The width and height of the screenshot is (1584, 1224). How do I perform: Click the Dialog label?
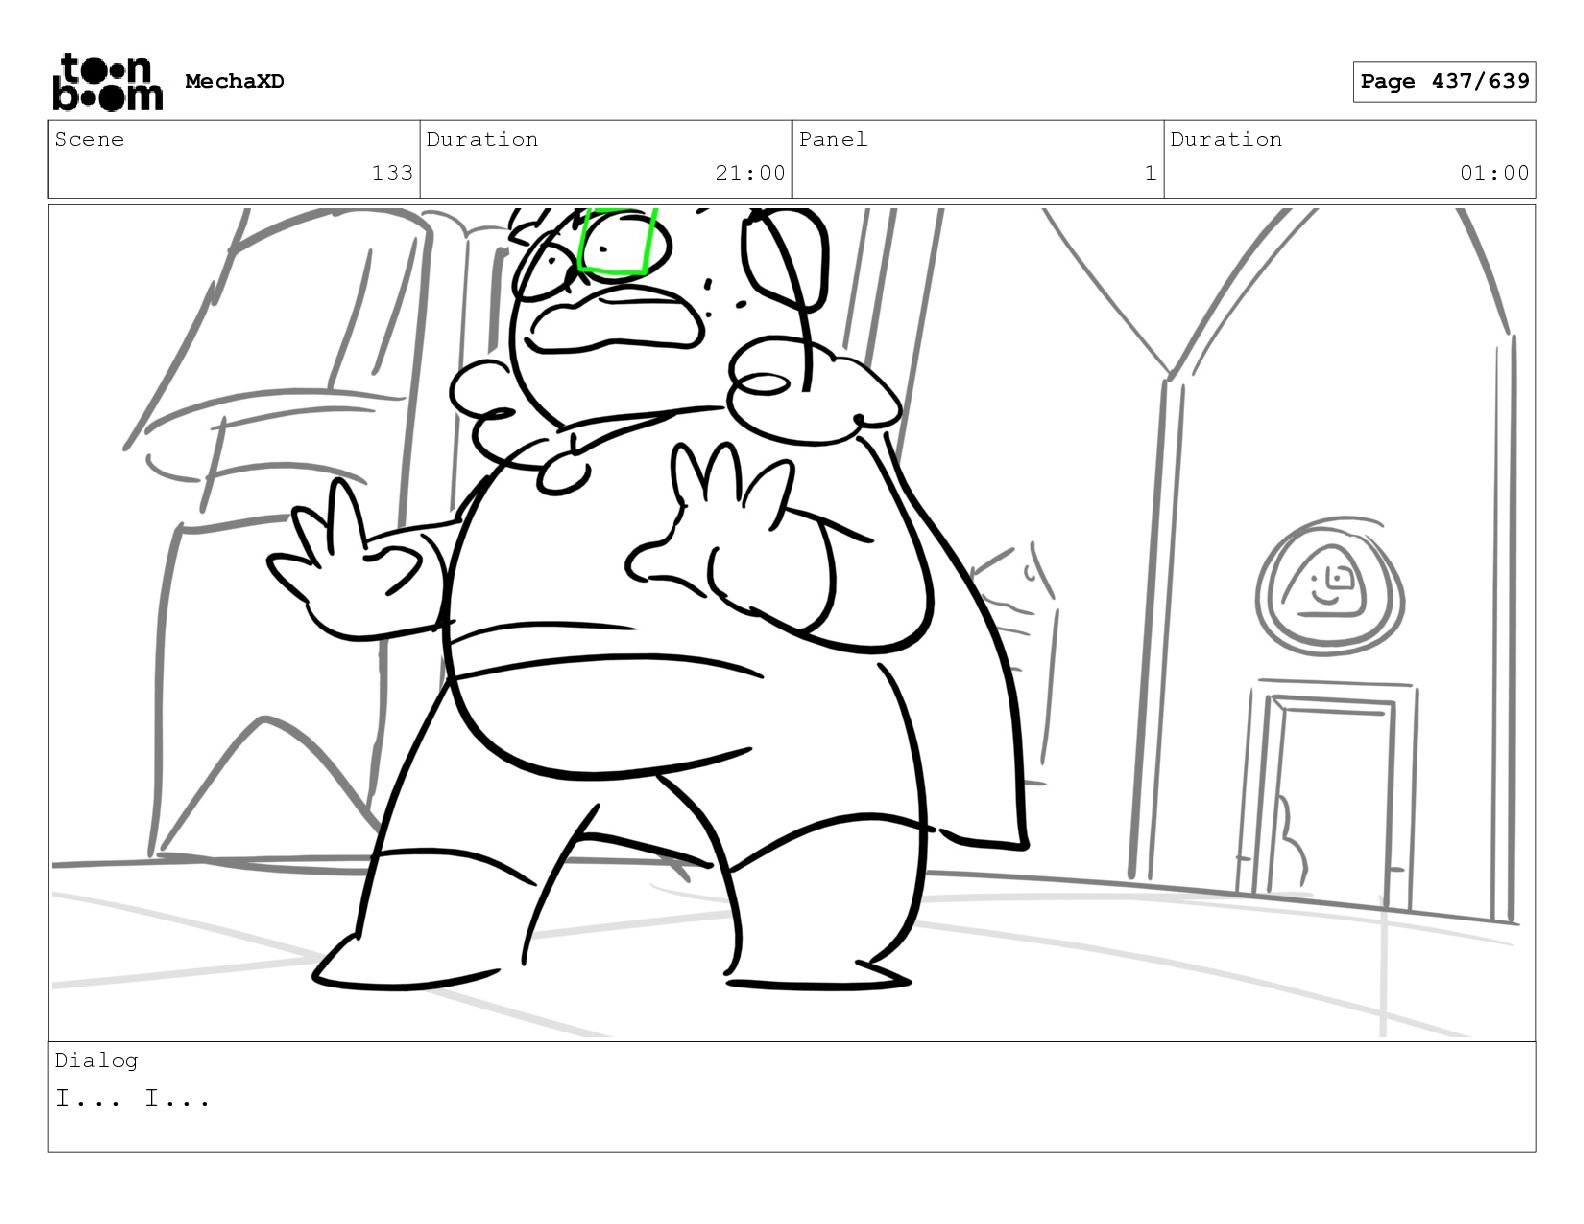(96, 1060)
